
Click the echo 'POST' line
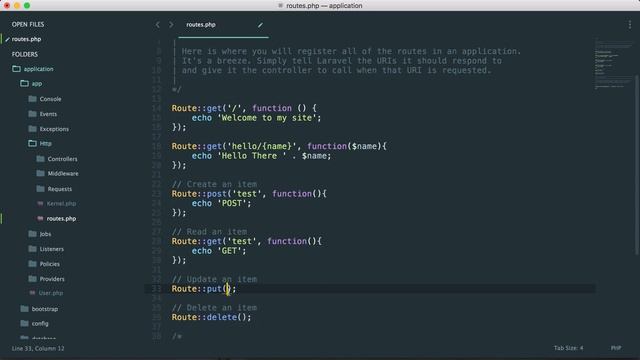(x=222, y=203)
